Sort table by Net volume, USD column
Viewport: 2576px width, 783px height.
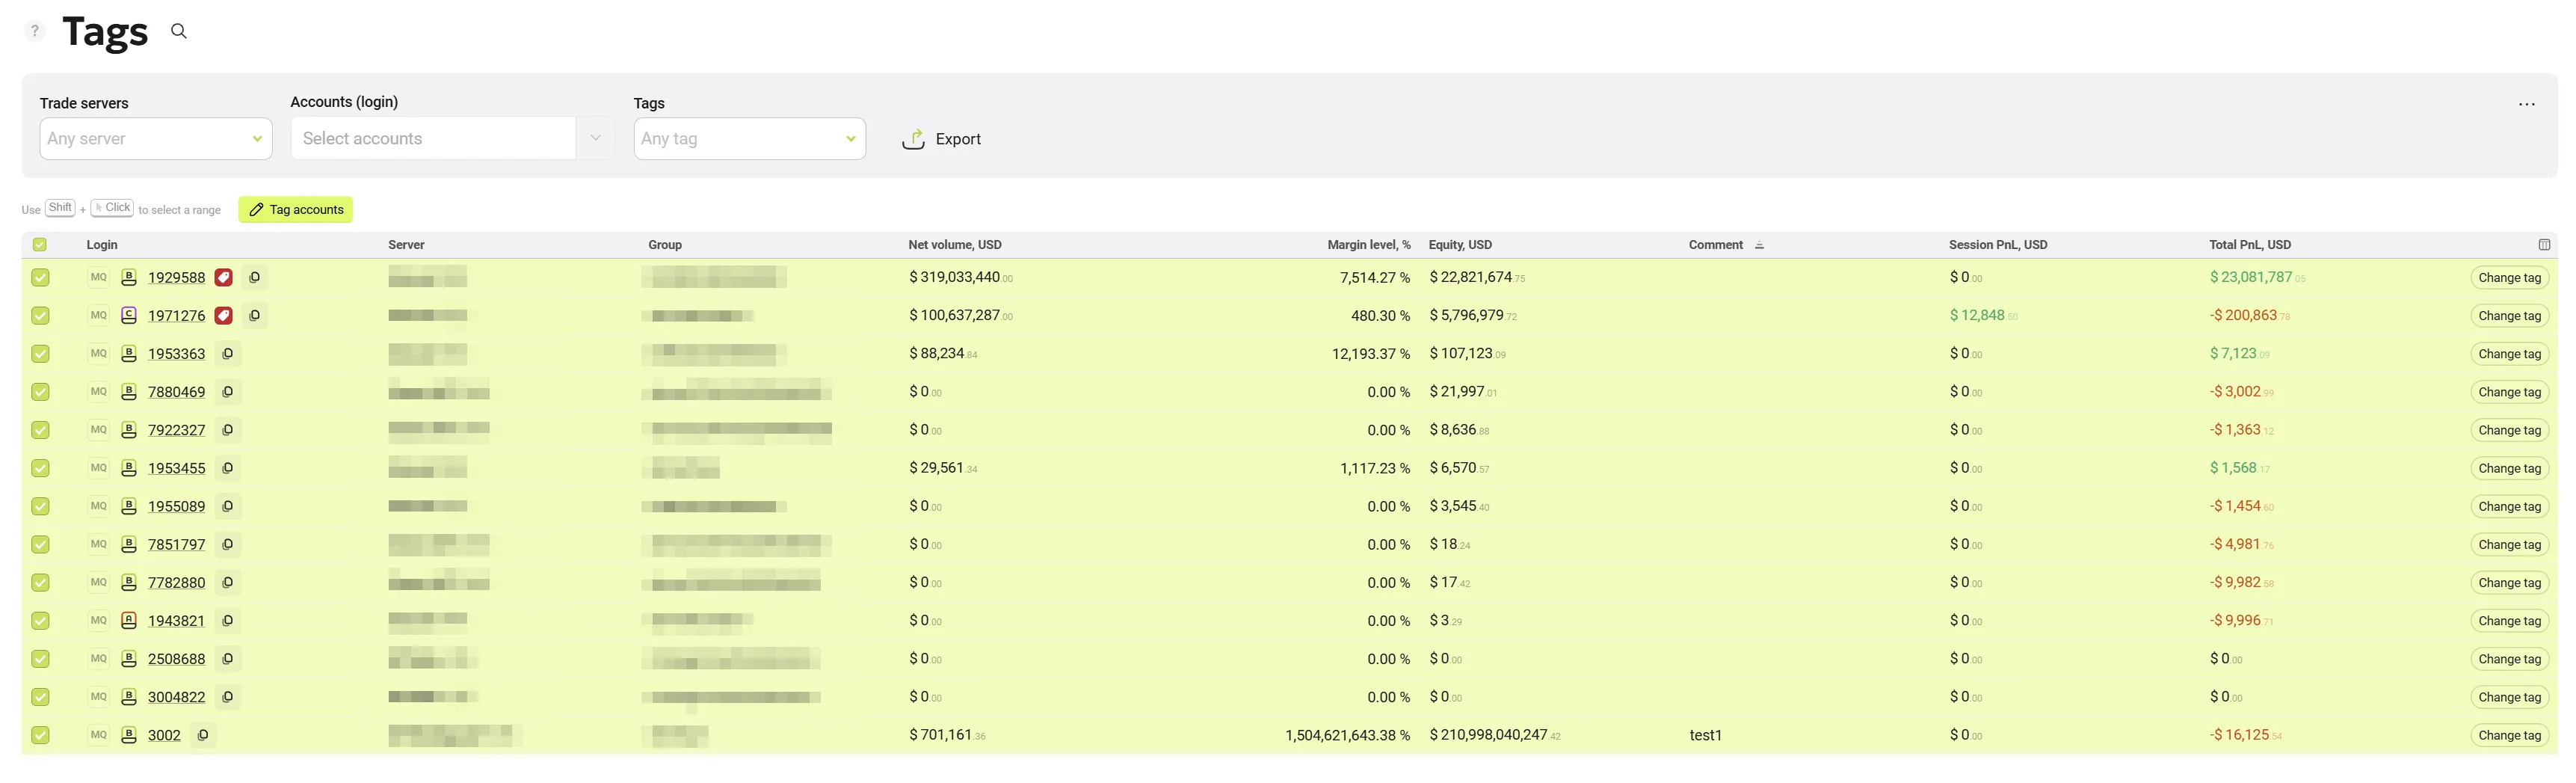click(x=954, y=245)
